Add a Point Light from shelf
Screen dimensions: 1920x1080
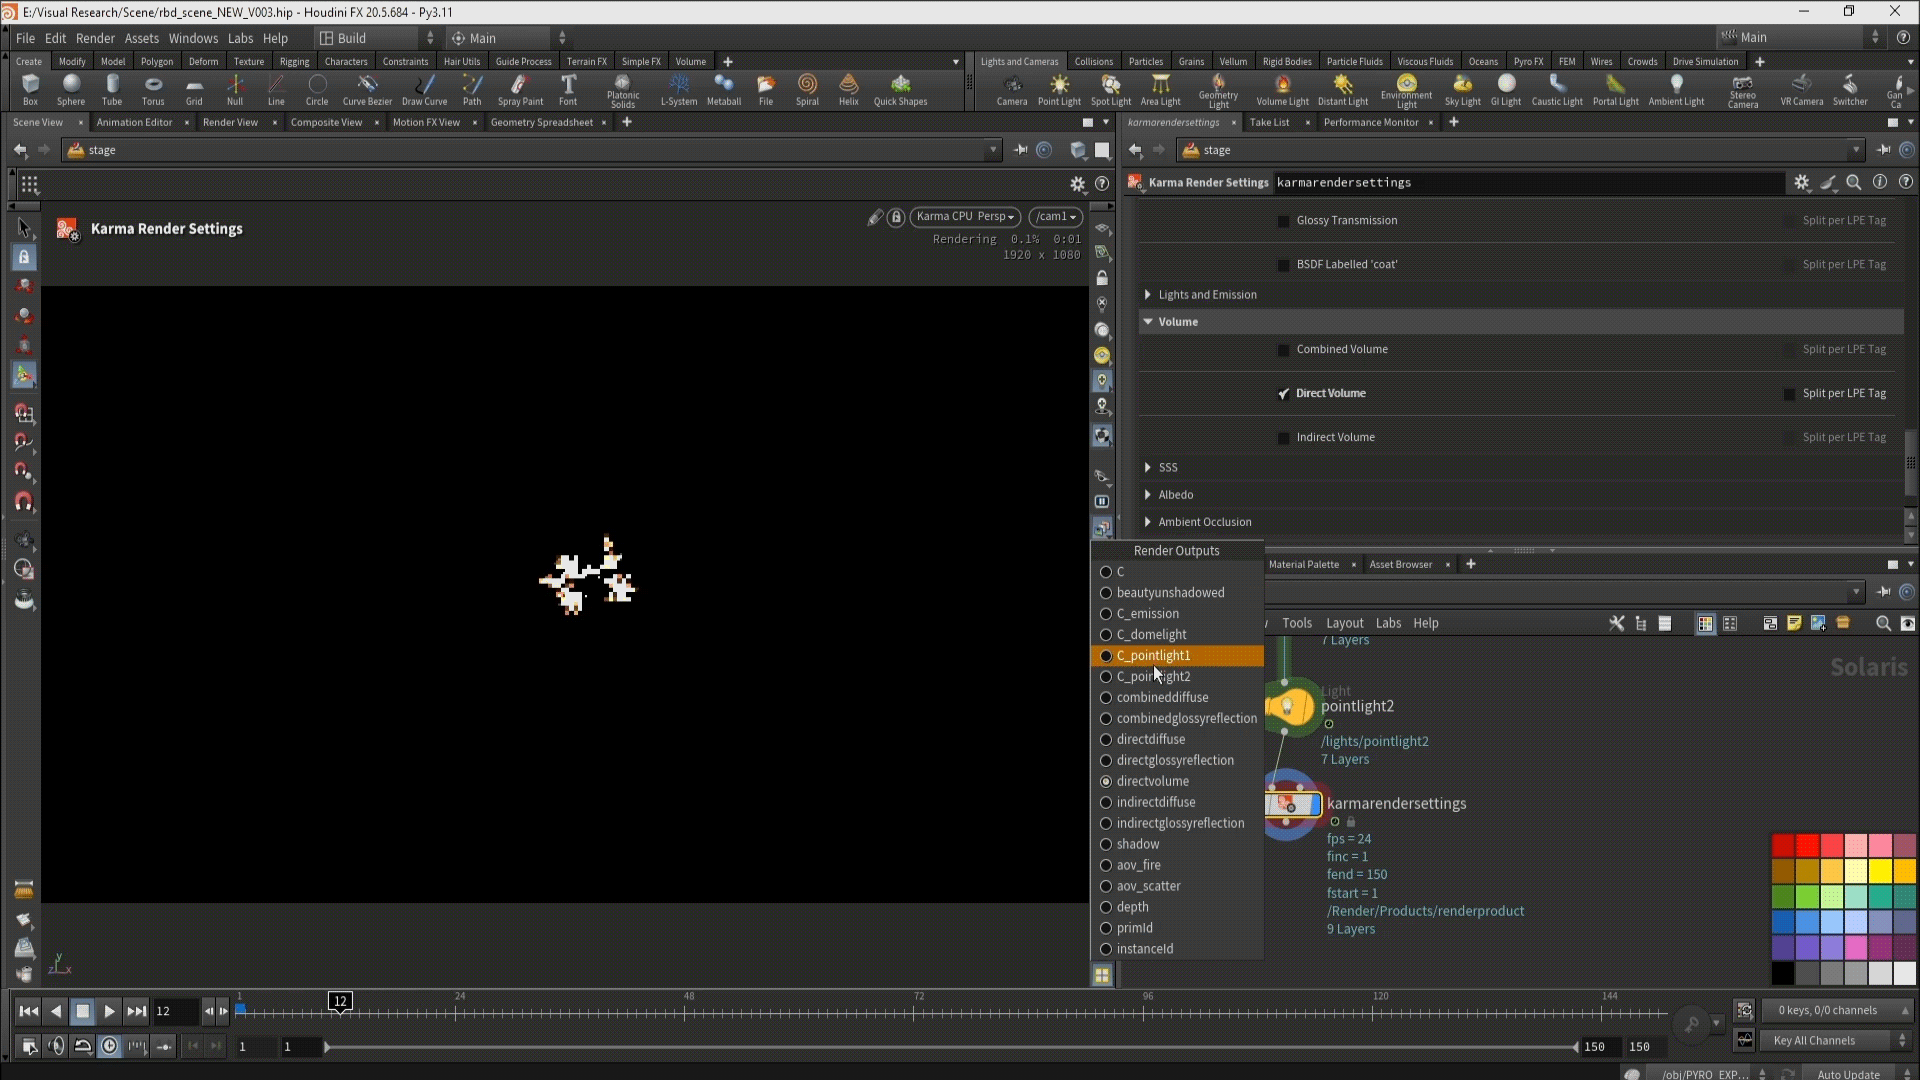(x=1059, y=89)
